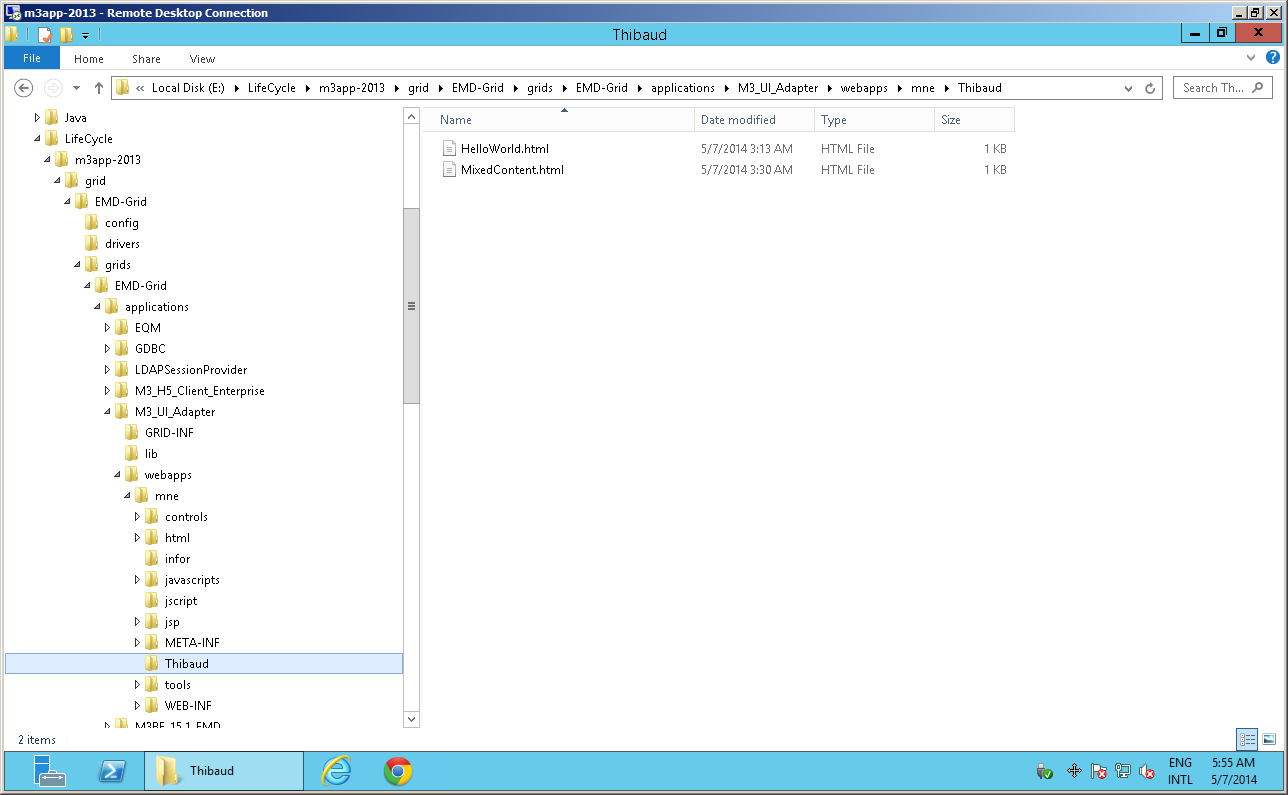1288x795 pixels.
Task: Switch to the View ribbon tab
Action: (x=202, y=59)
